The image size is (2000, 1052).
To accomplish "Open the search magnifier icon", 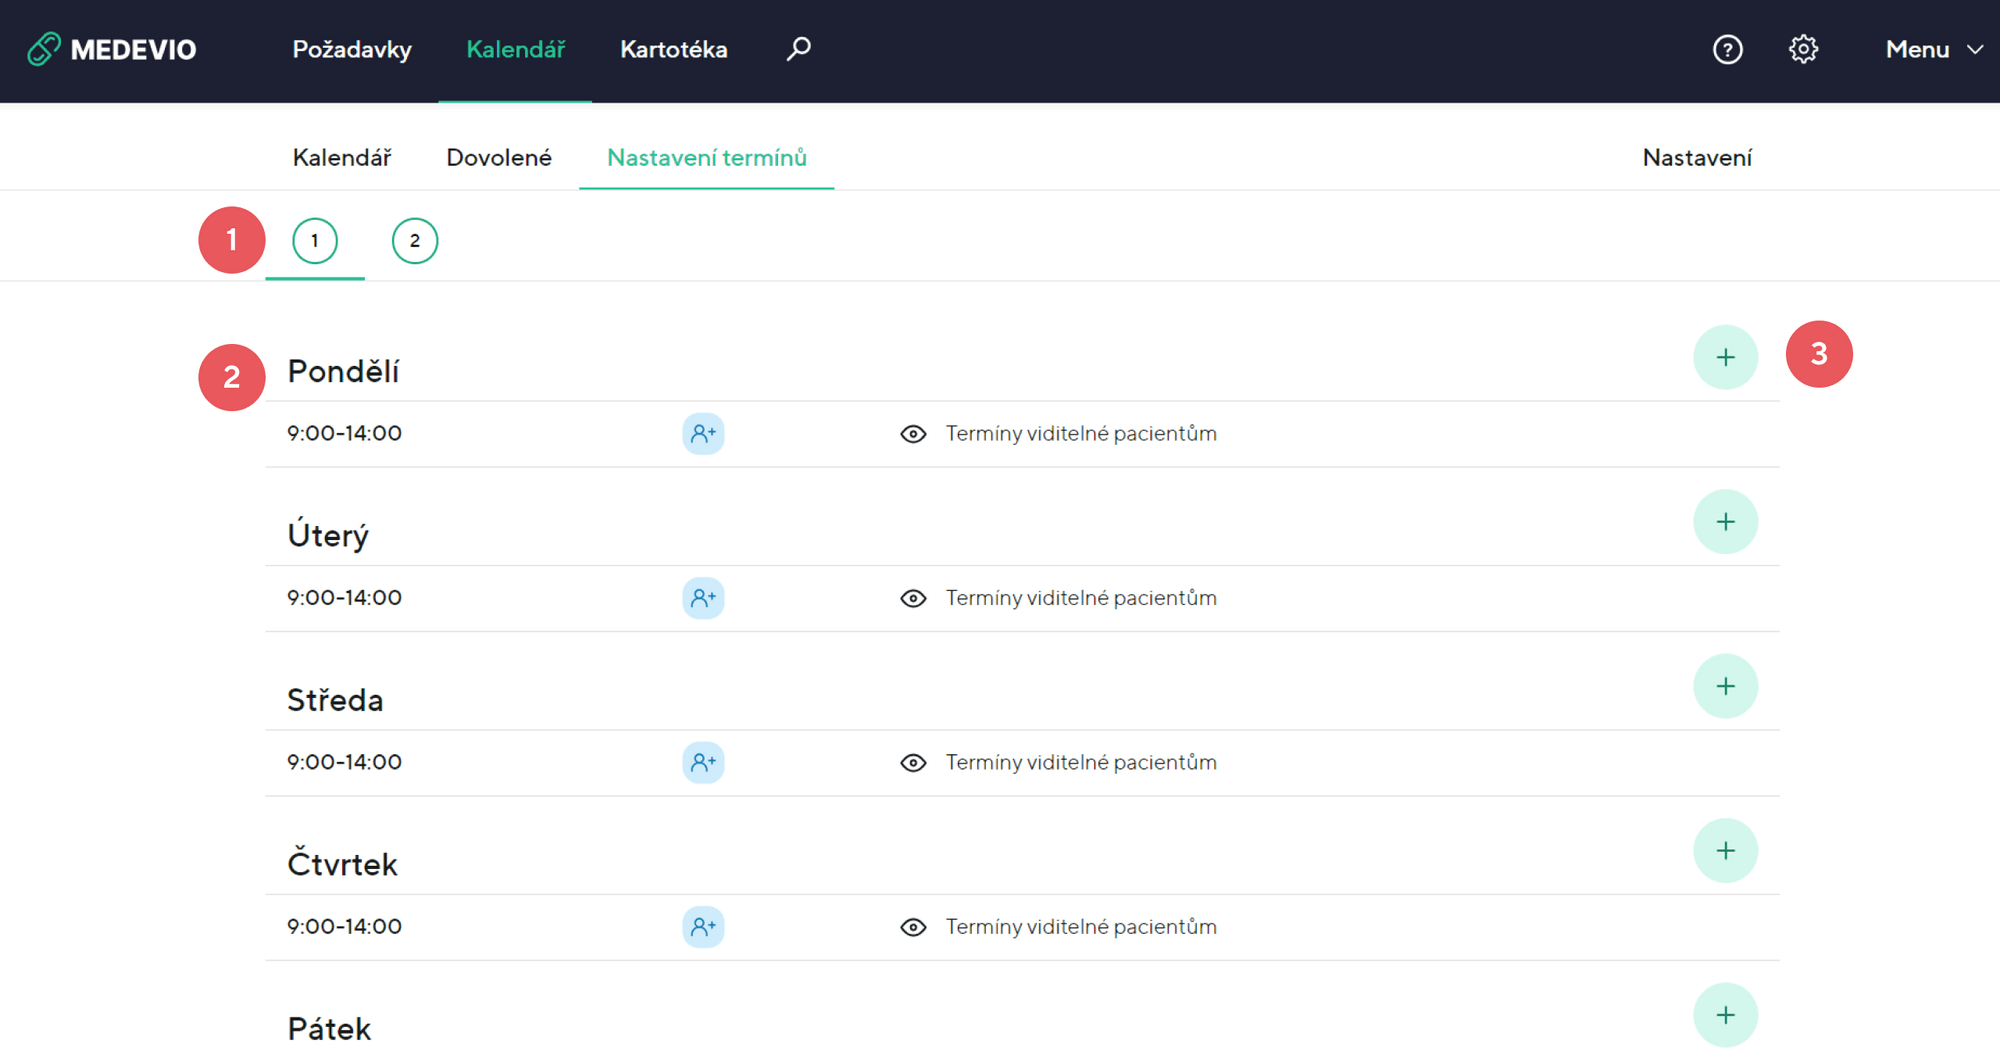I will point(798,49).
